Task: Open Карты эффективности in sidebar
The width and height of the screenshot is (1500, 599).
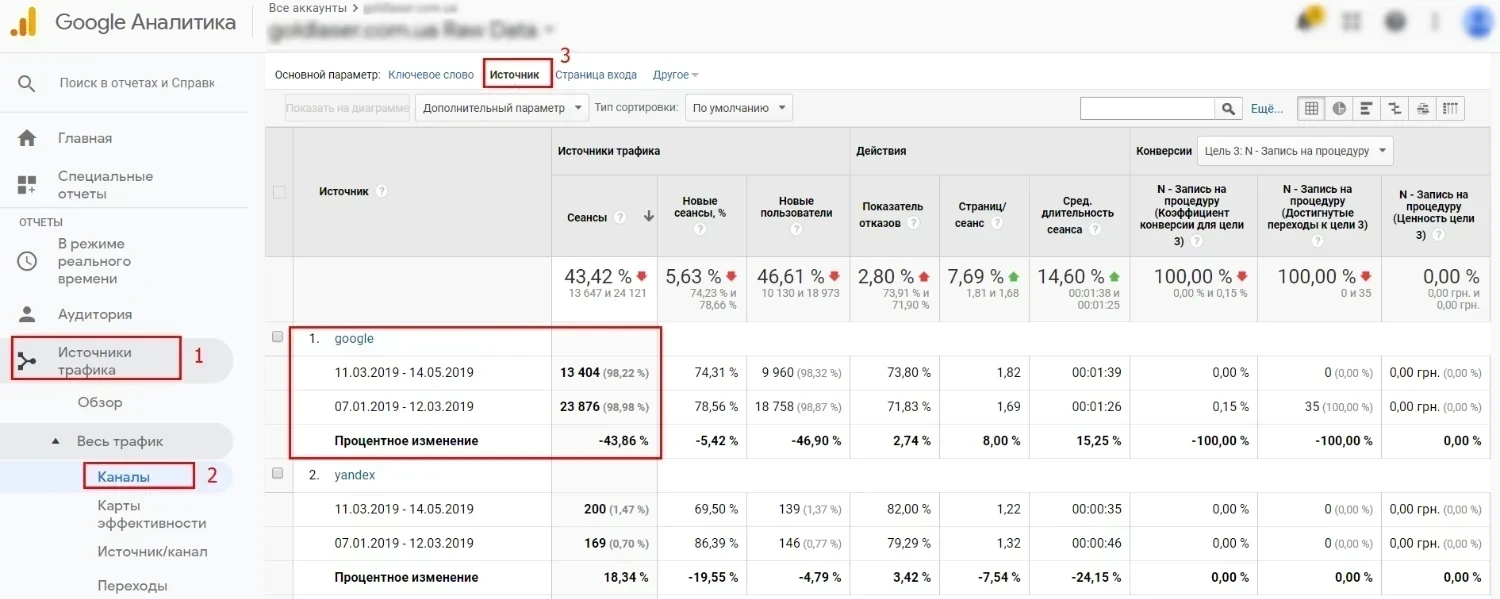Action: (x=152, y=514)
